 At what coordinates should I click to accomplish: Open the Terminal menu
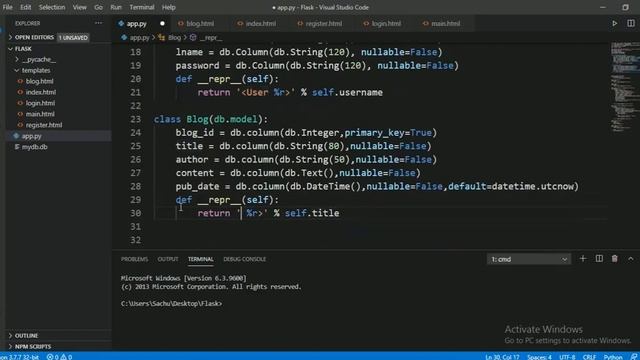pyautogui.click(x=142, y=7)
